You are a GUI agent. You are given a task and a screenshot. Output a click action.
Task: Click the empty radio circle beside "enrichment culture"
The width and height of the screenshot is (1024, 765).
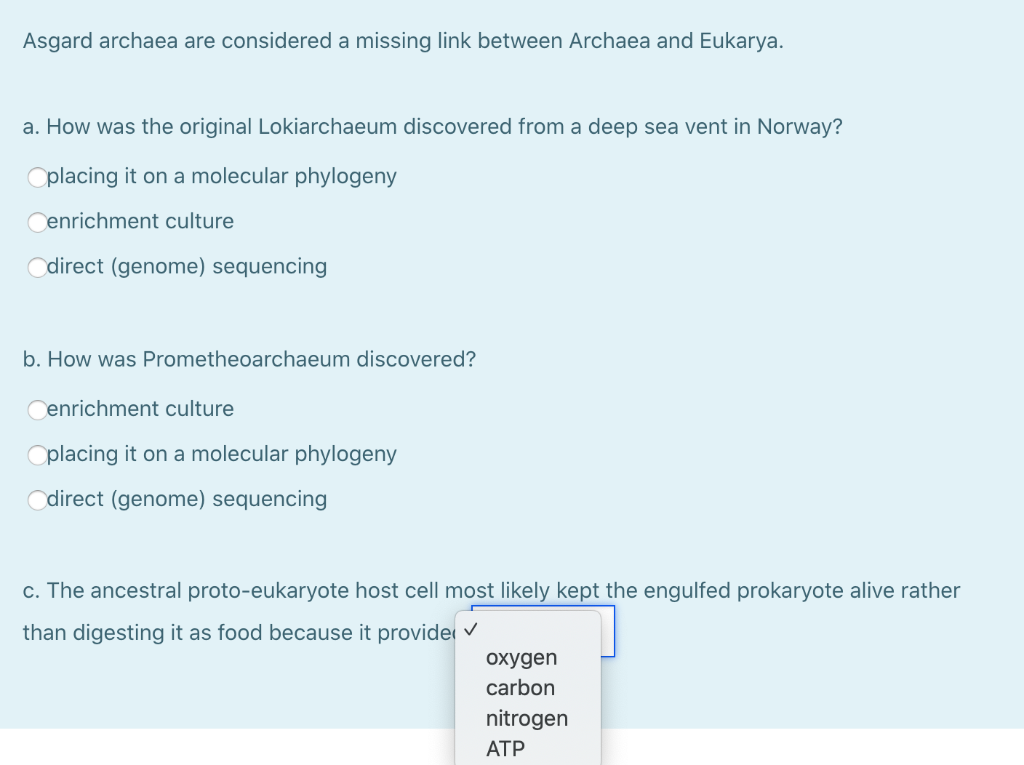[x=38, y=222]
